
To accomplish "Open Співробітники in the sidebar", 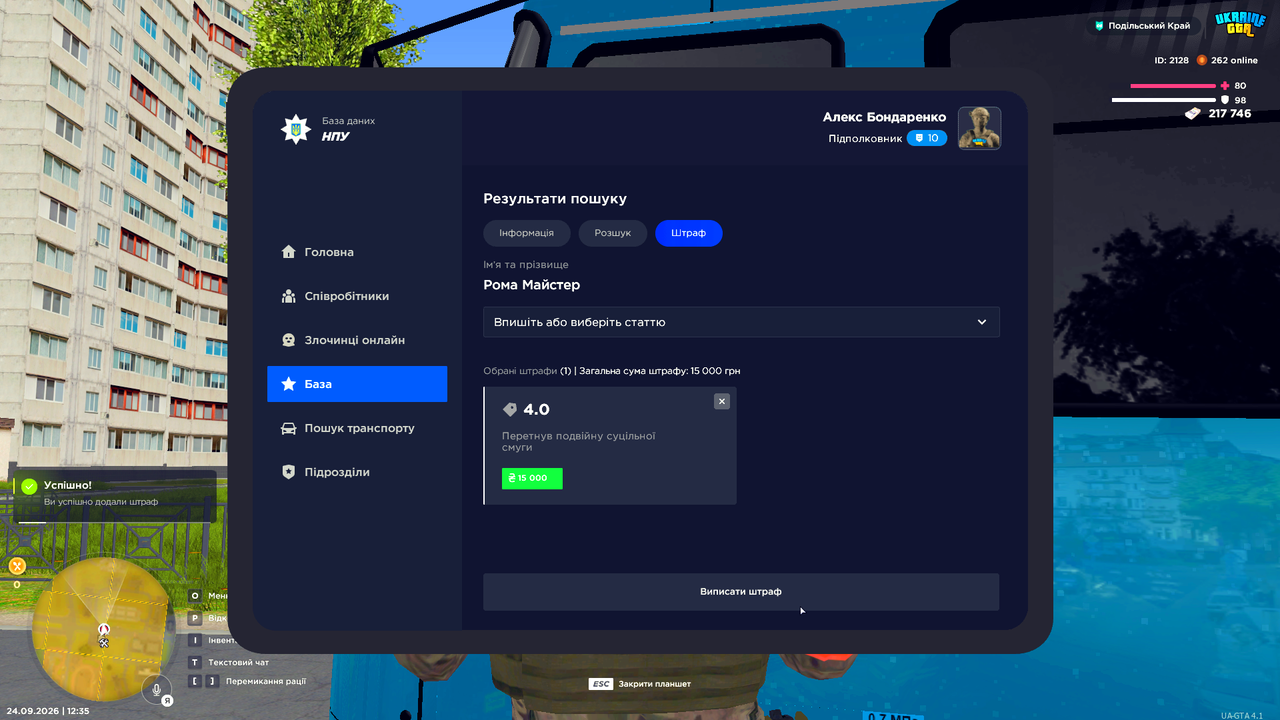I will (357, 296).
